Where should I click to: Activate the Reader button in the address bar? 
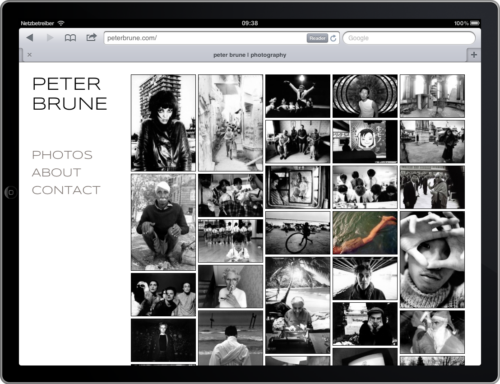[317, 38]
